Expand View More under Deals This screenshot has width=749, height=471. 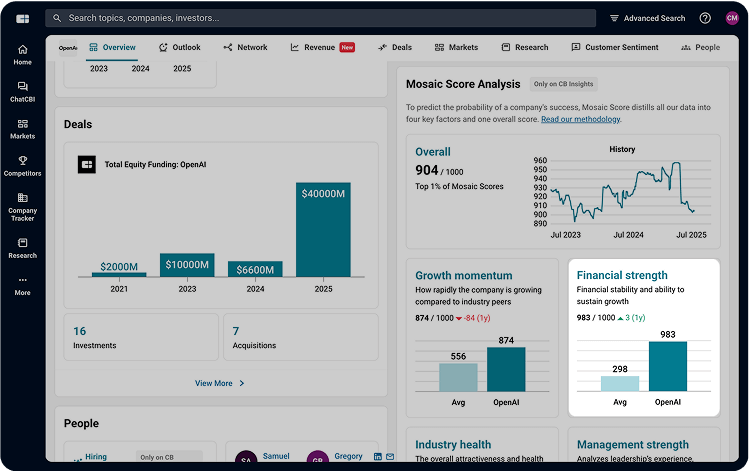tap(220, 383)
